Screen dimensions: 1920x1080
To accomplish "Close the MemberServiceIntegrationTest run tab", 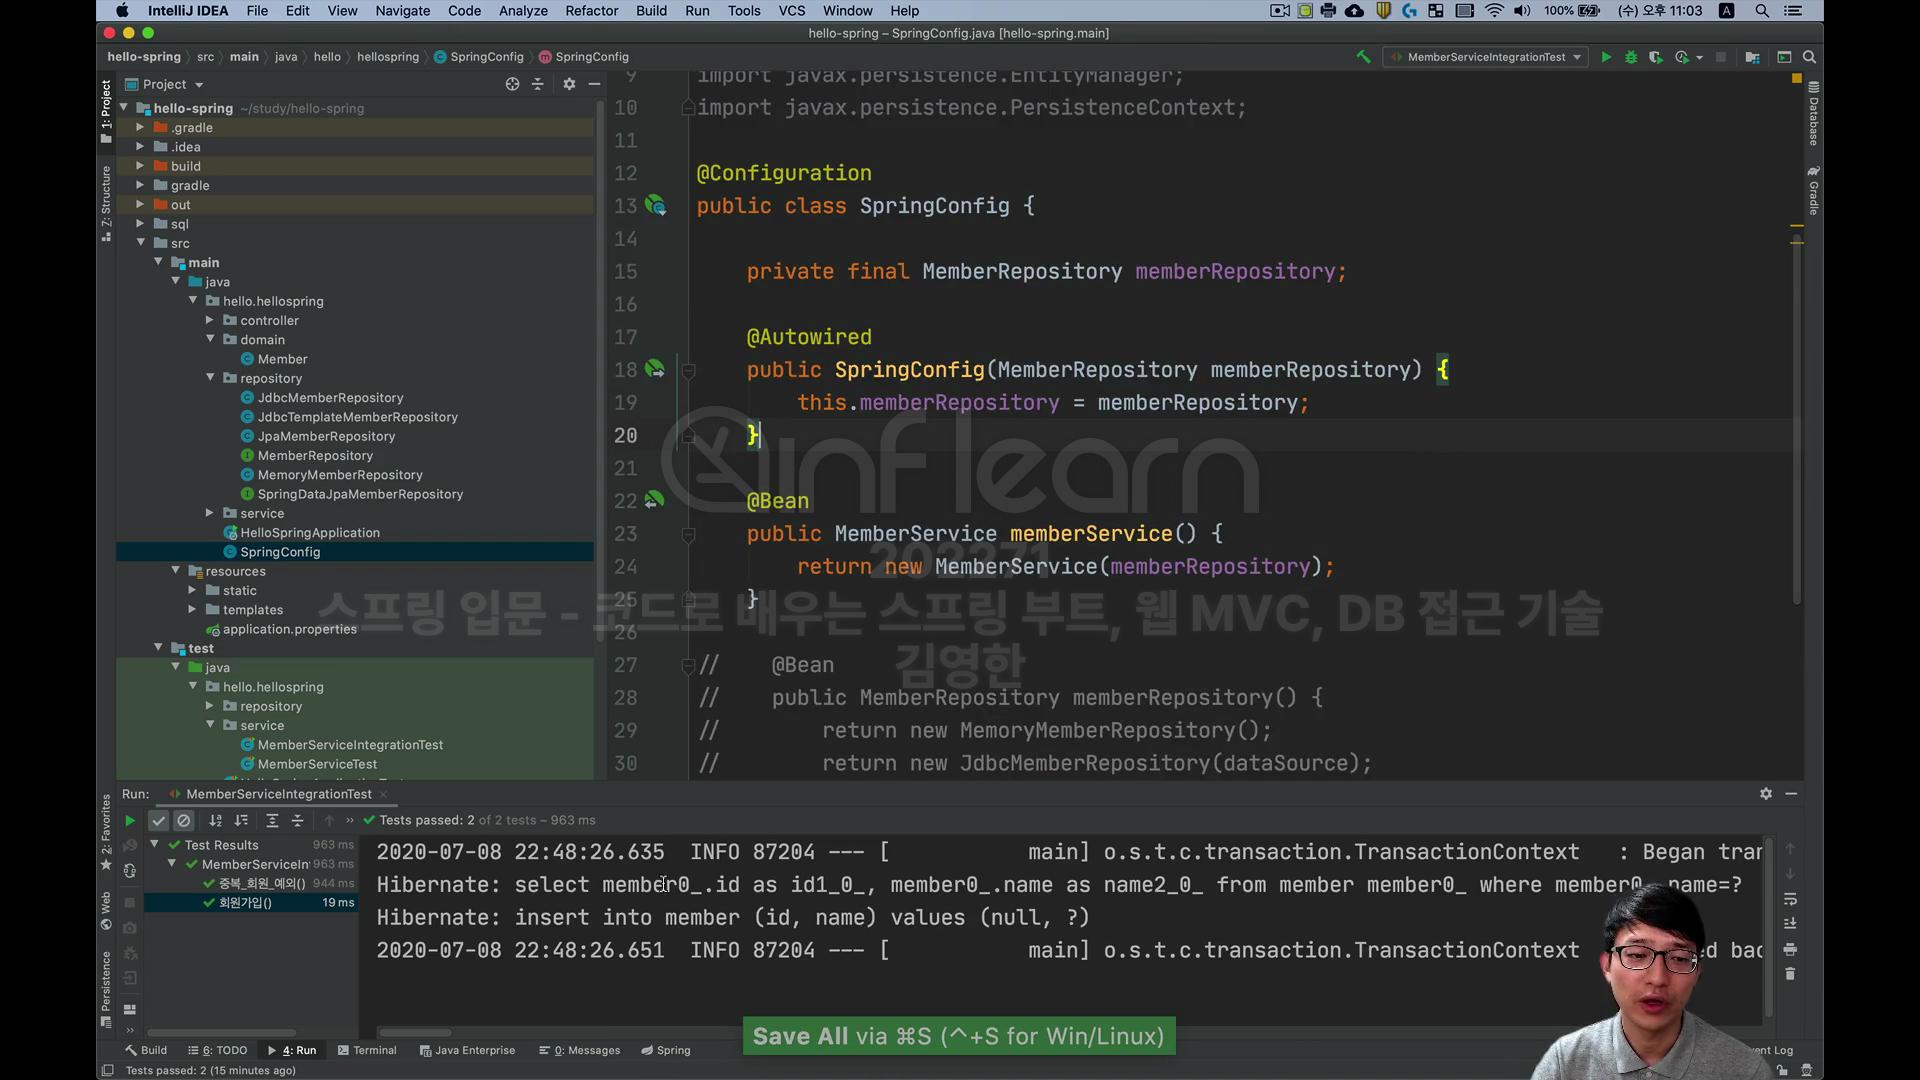I will (x=383, y=794).
